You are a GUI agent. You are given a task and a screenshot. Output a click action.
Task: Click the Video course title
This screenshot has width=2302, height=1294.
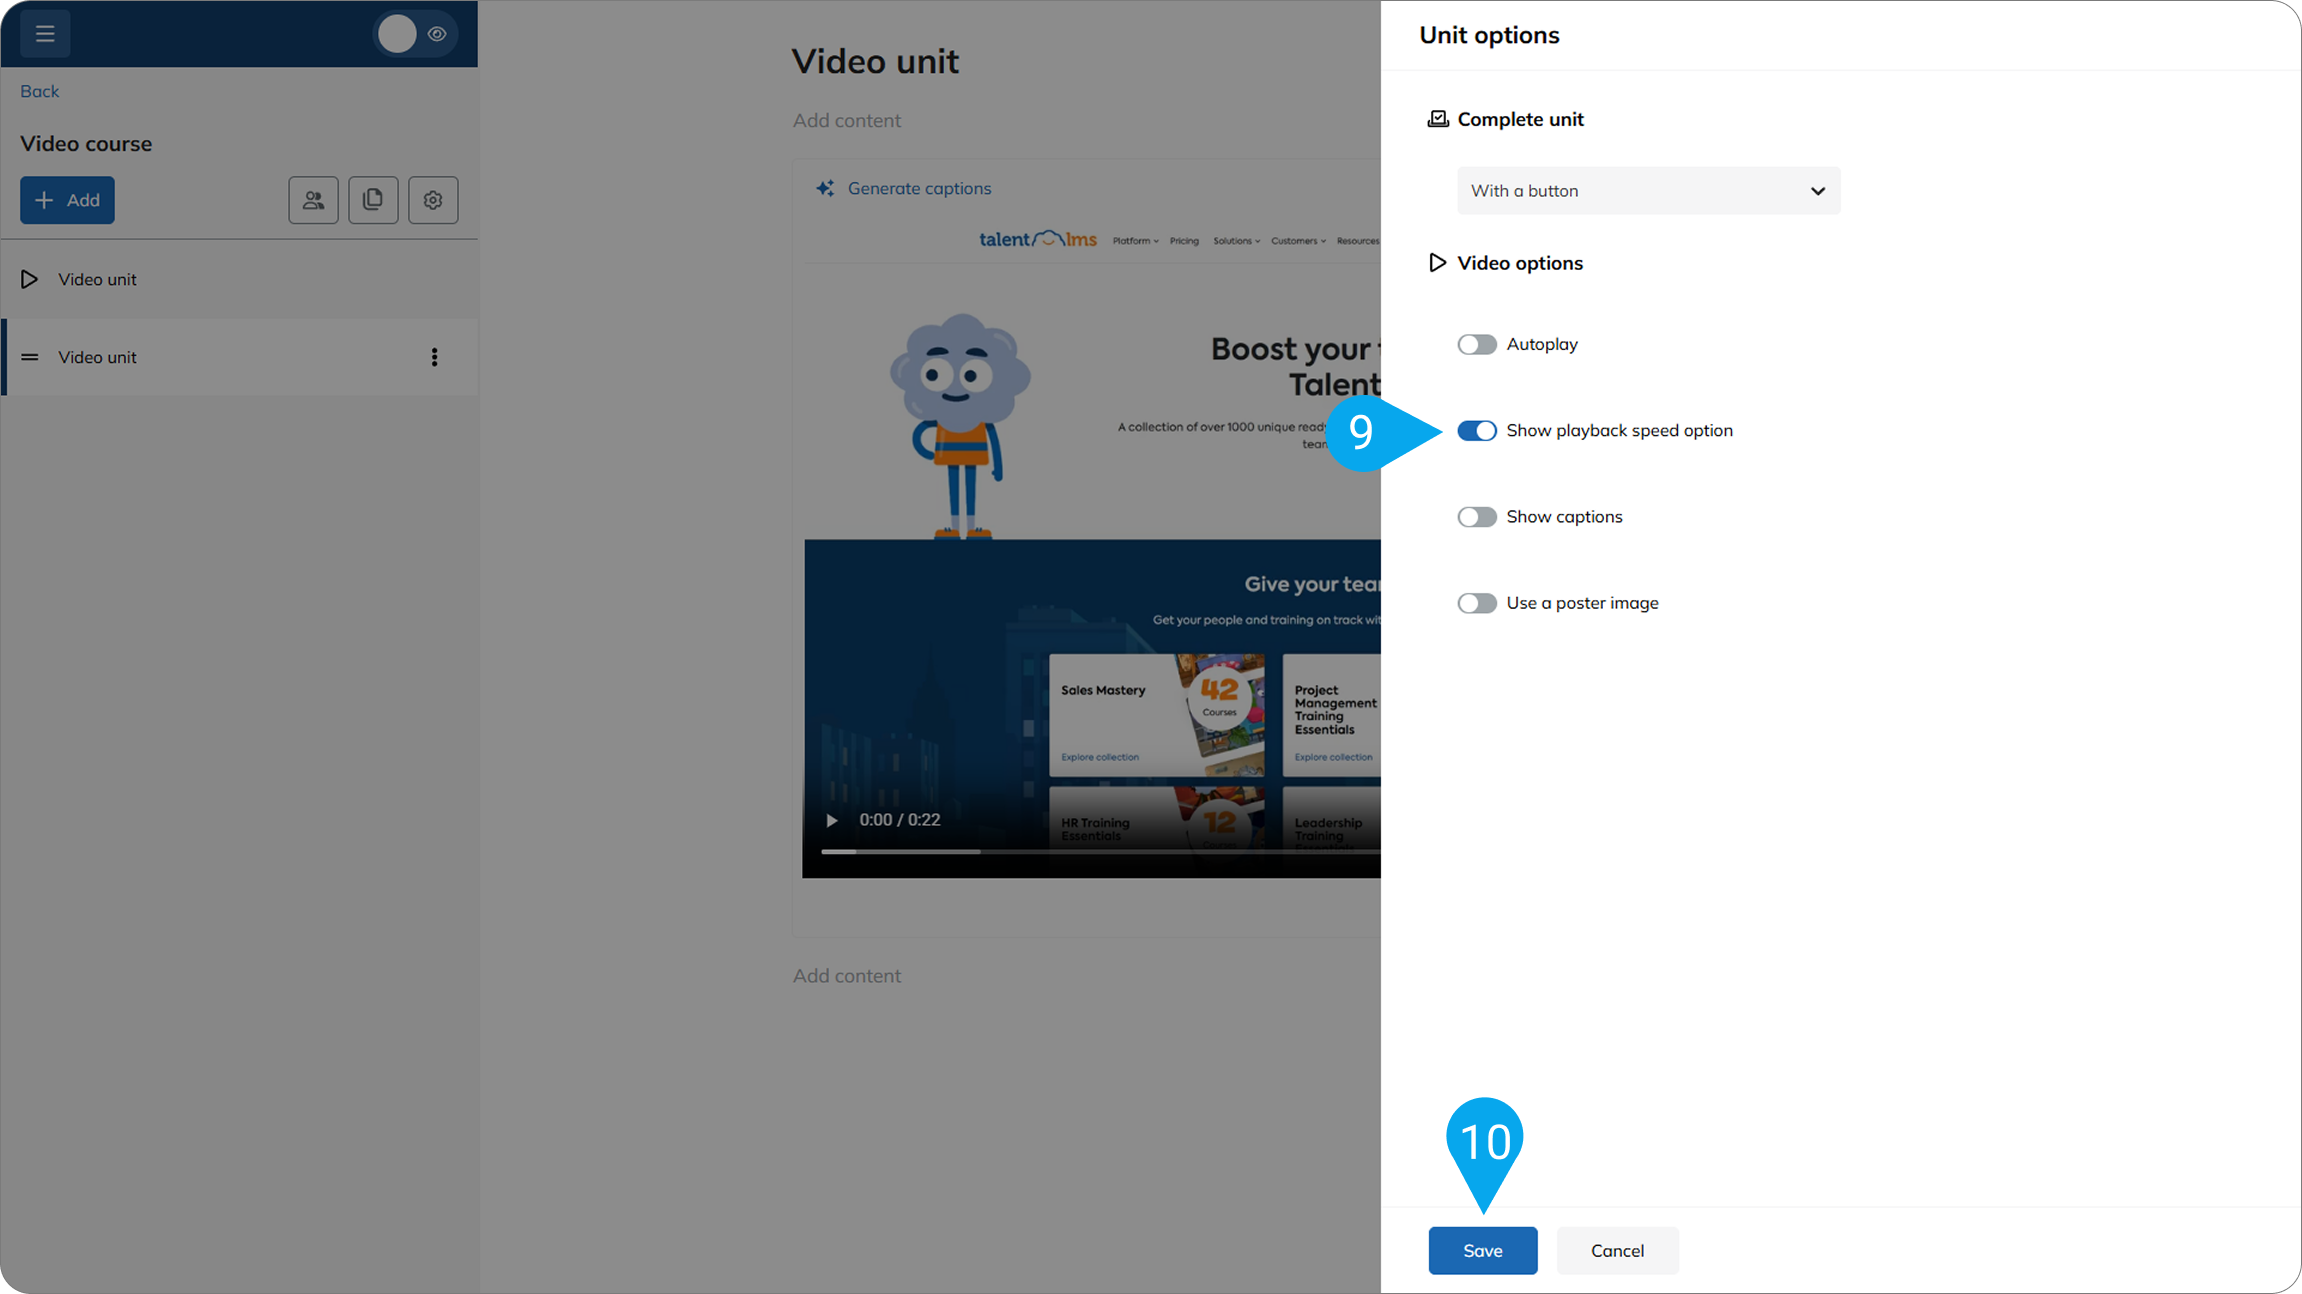click(x=86, y=143)
